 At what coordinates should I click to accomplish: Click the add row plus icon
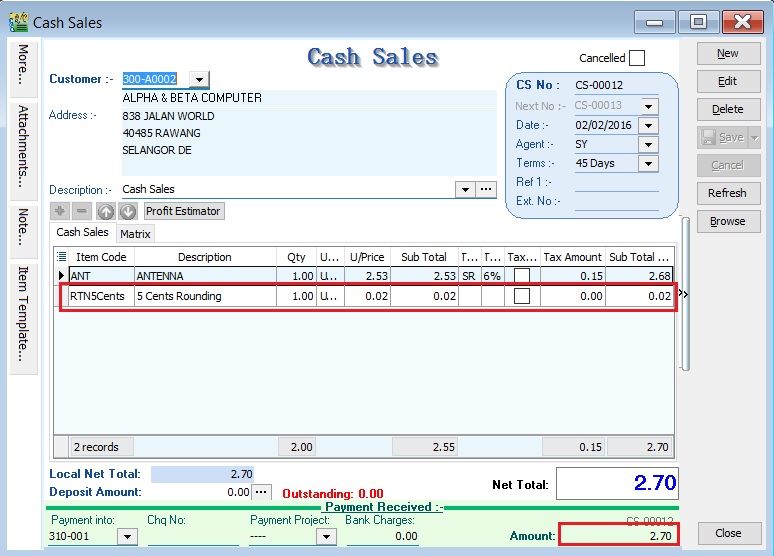click(60, 211)
